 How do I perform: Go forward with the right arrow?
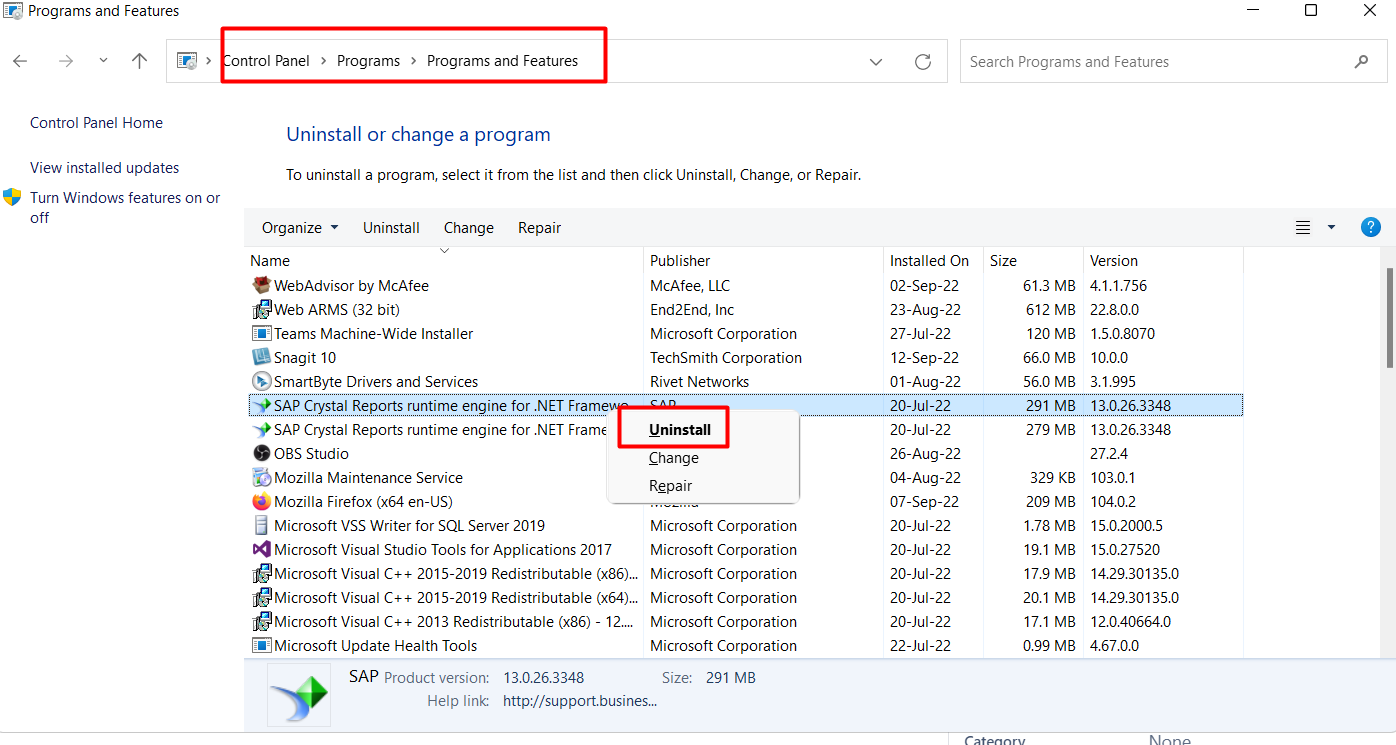(x=66, y=62)
